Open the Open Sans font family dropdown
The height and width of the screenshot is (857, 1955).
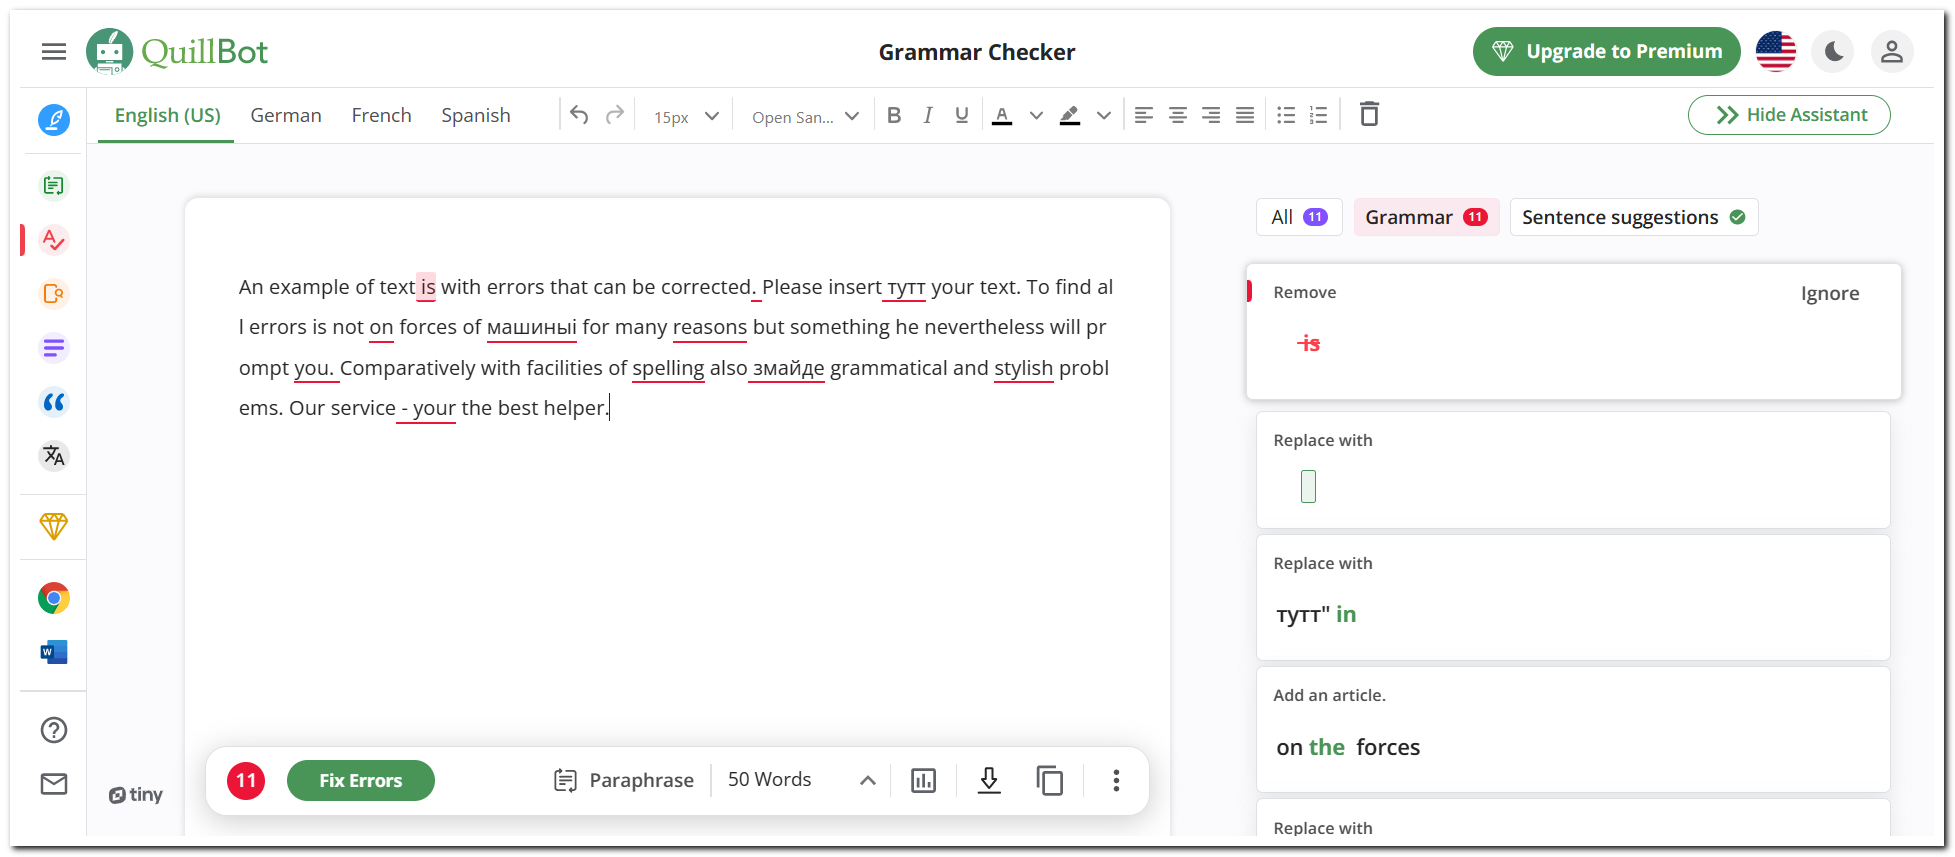click(805, 117)
